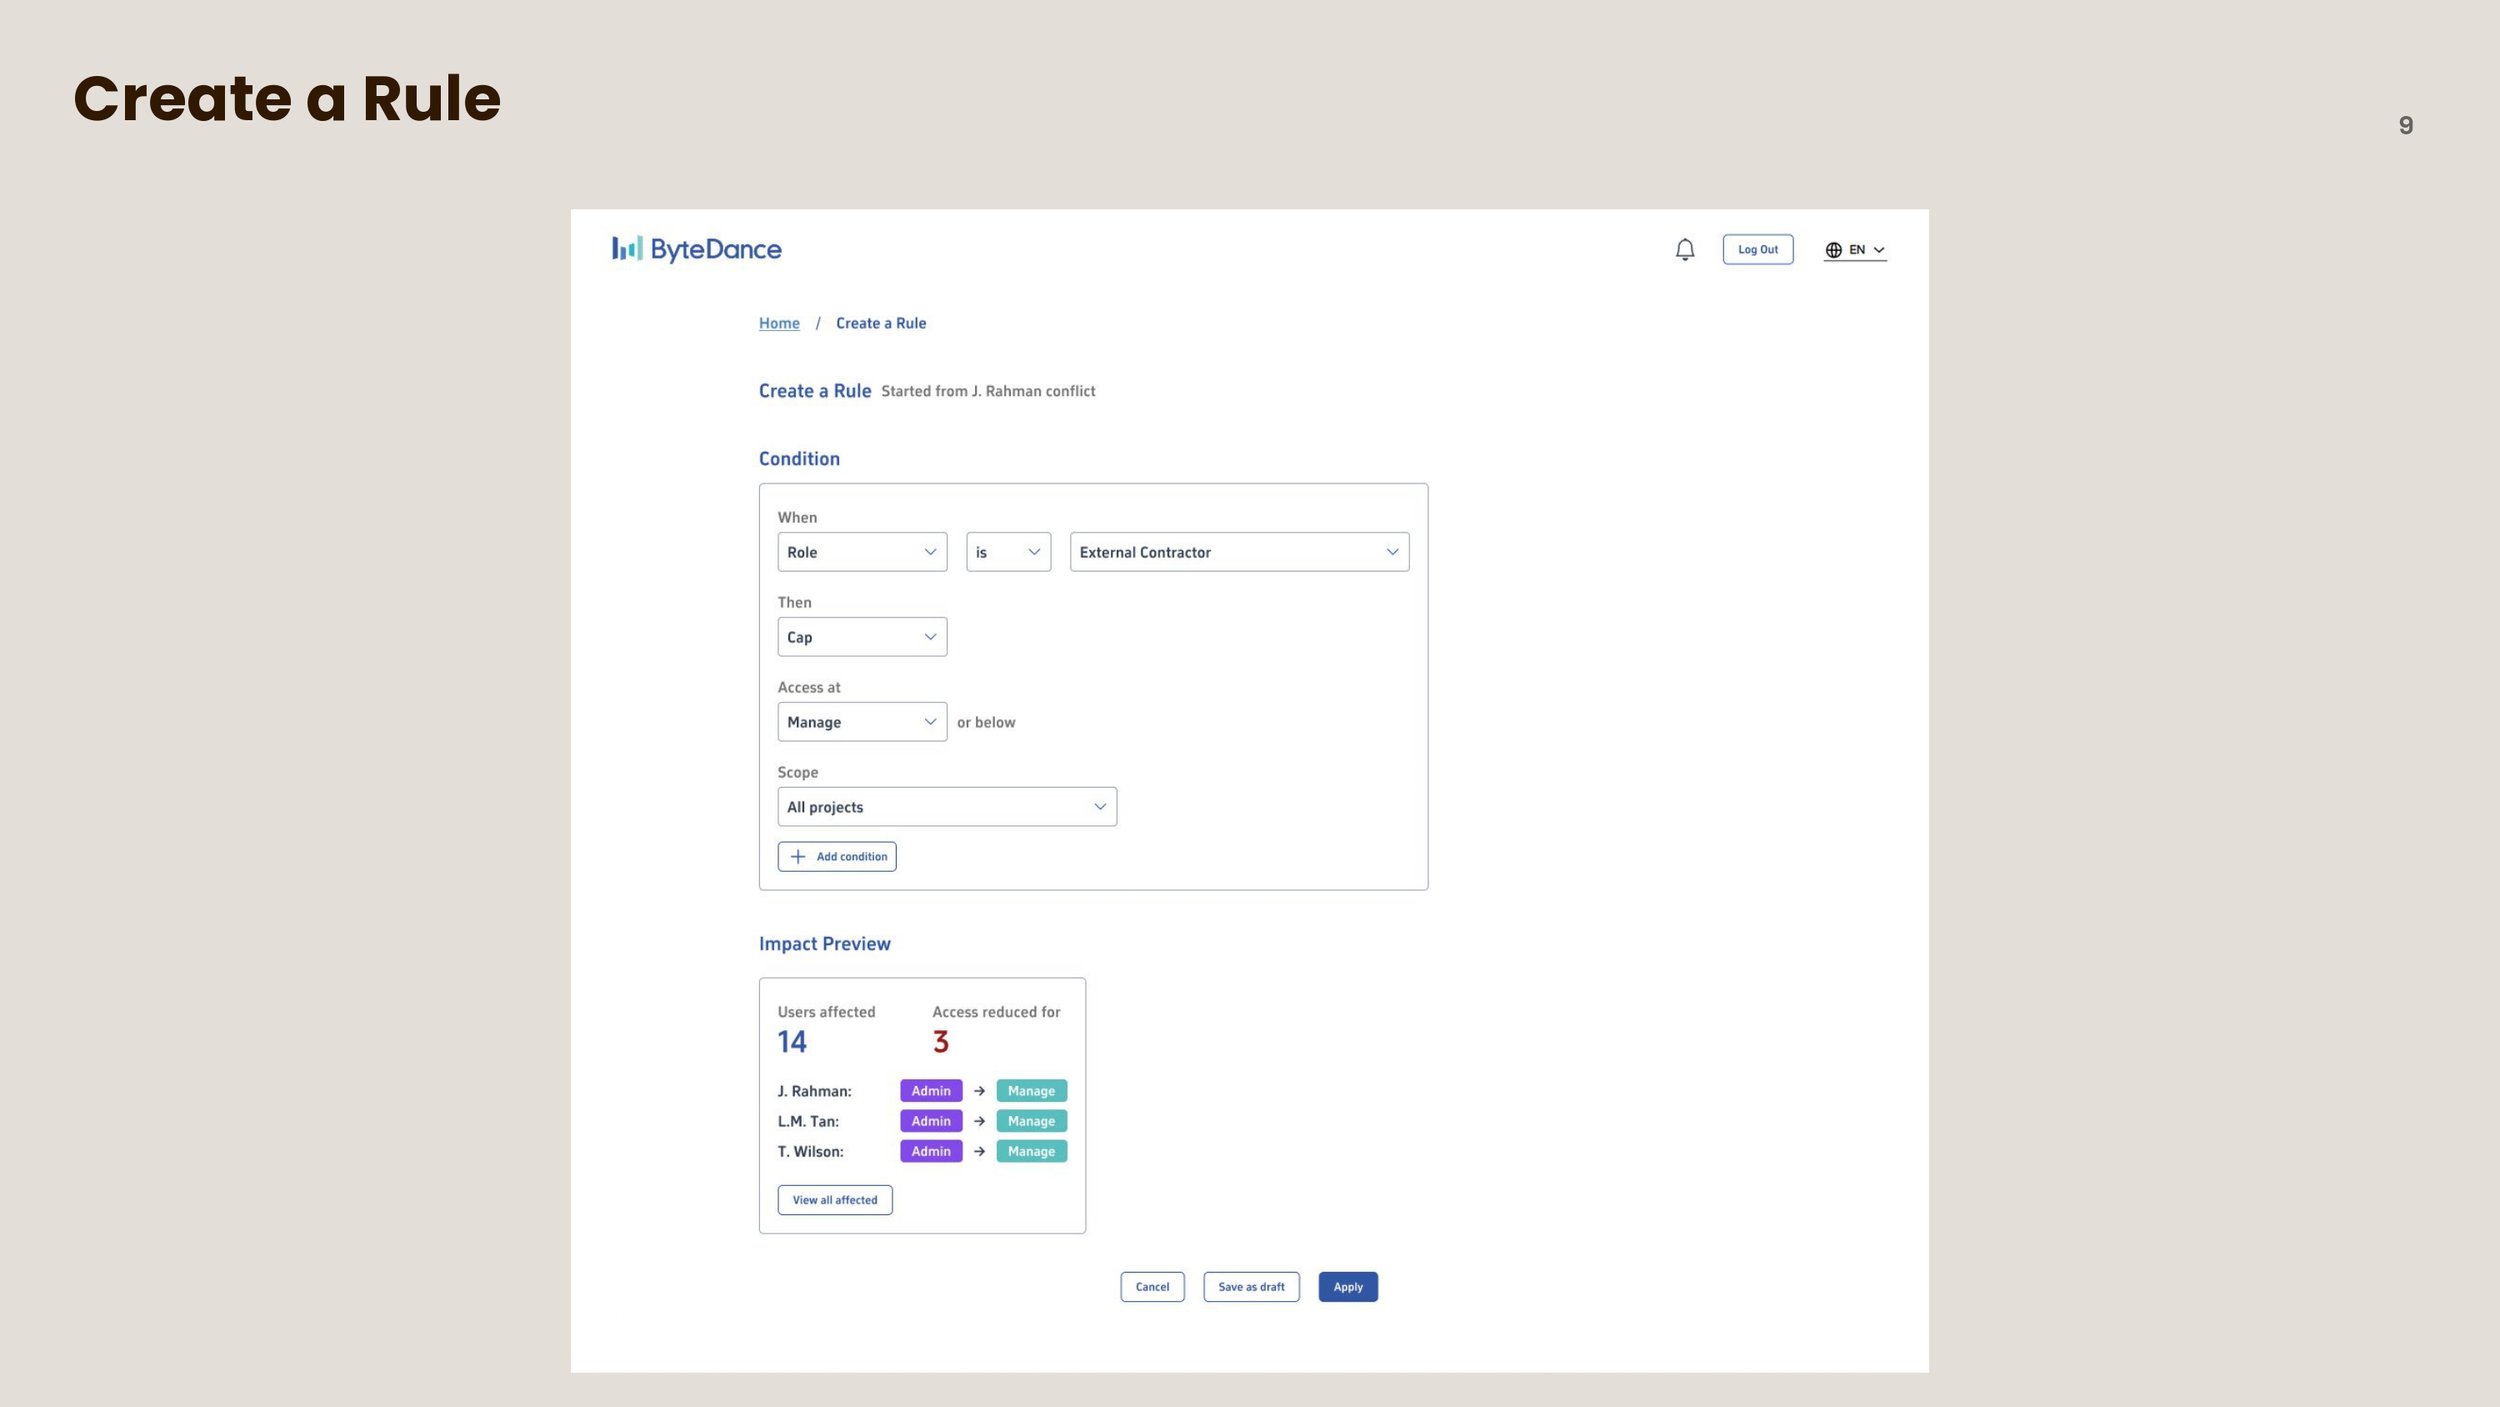Image resolution: width=2500 pixels, height=1407 pixels.
Task: Open the notifications bell
Action: (1685, 249)
